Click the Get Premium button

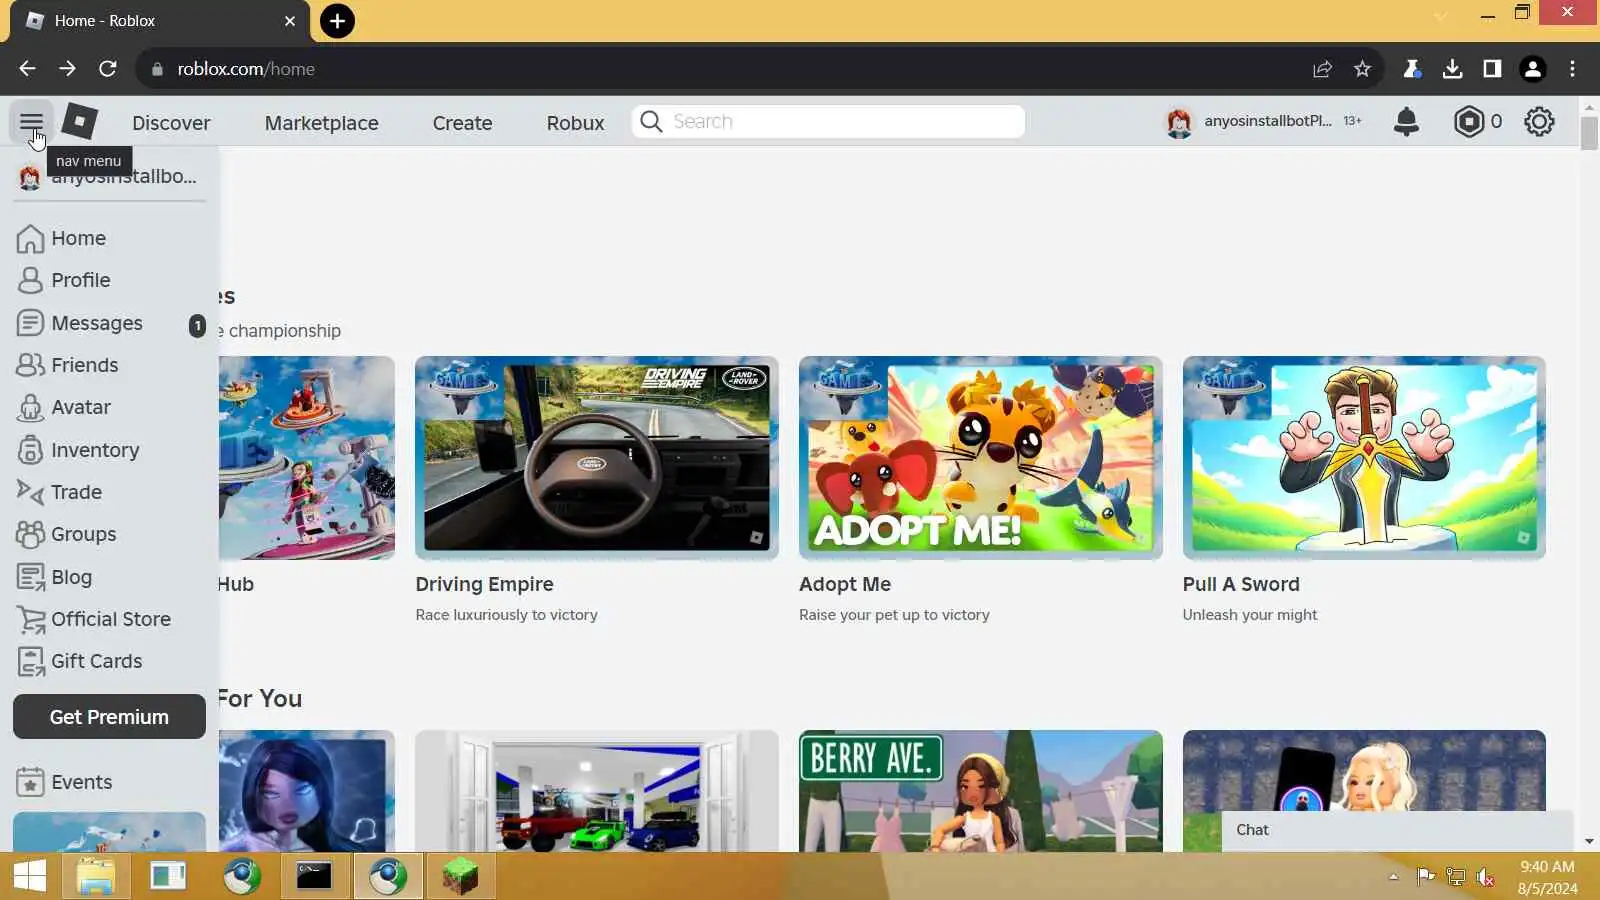pyautogui.click(x=109, y=717)
